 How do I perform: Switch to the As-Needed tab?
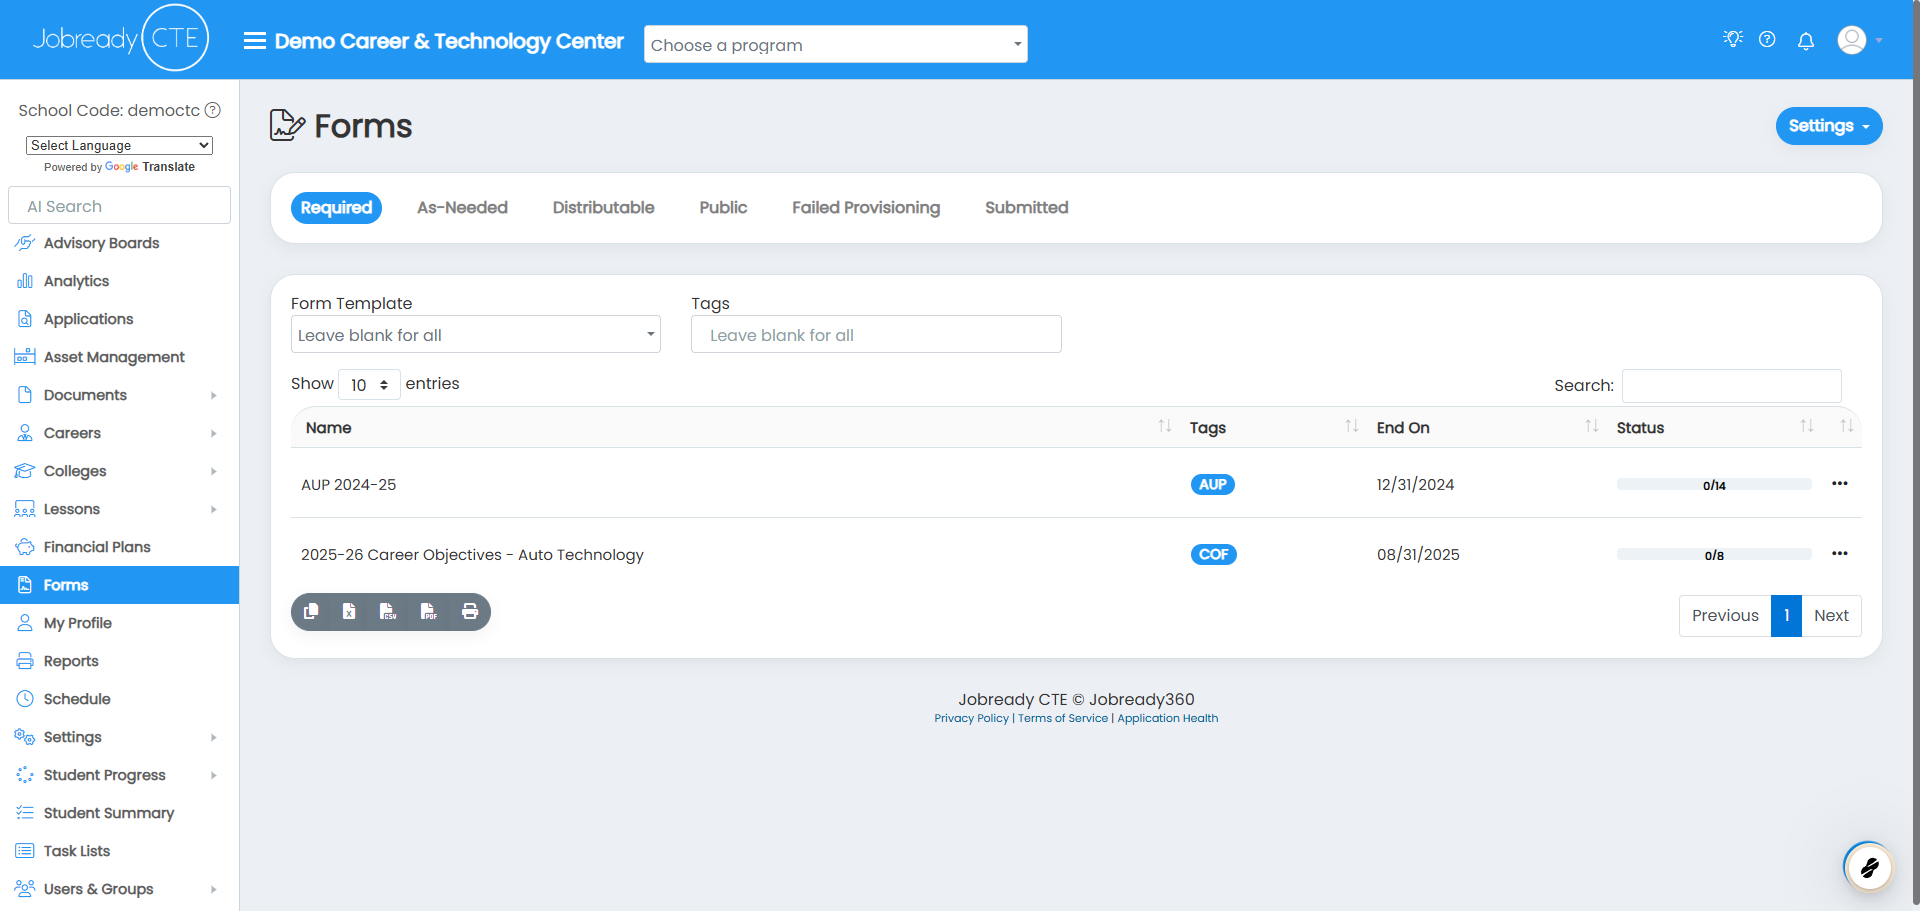[x=462, y=208]
